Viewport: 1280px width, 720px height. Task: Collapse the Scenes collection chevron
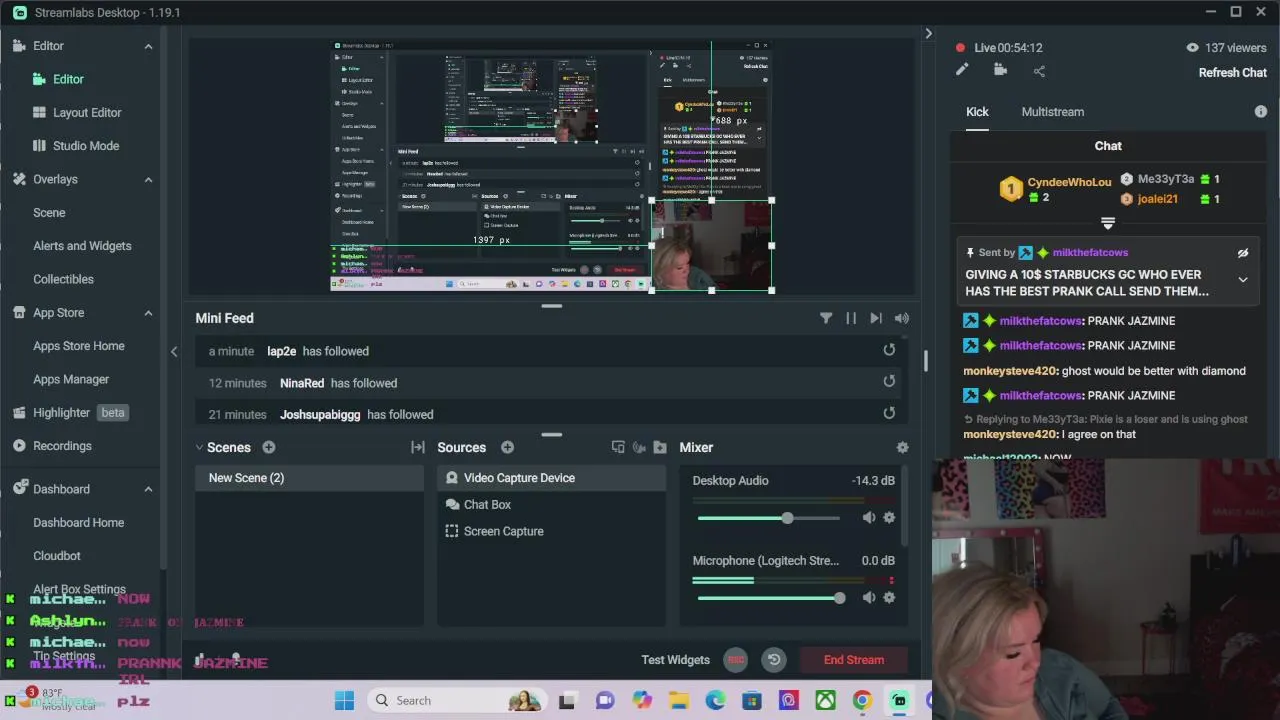200,447
